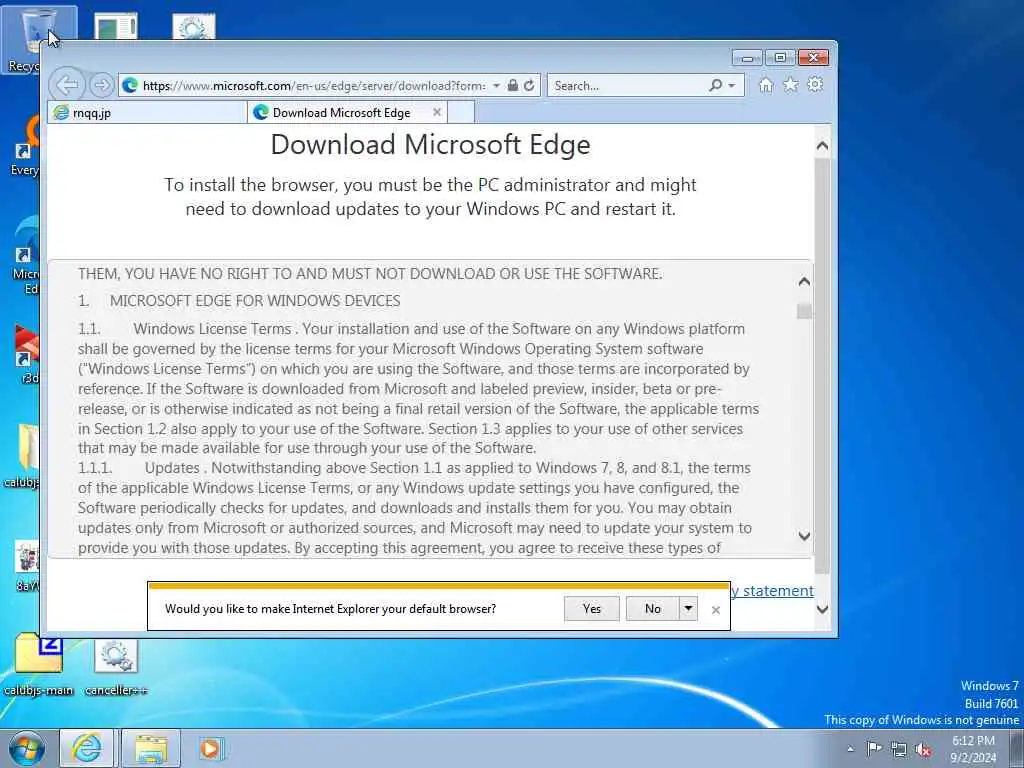Expand the search provider dropdown arrow
The height and width of the screenshot is (768, 1024).
(731, 86)
